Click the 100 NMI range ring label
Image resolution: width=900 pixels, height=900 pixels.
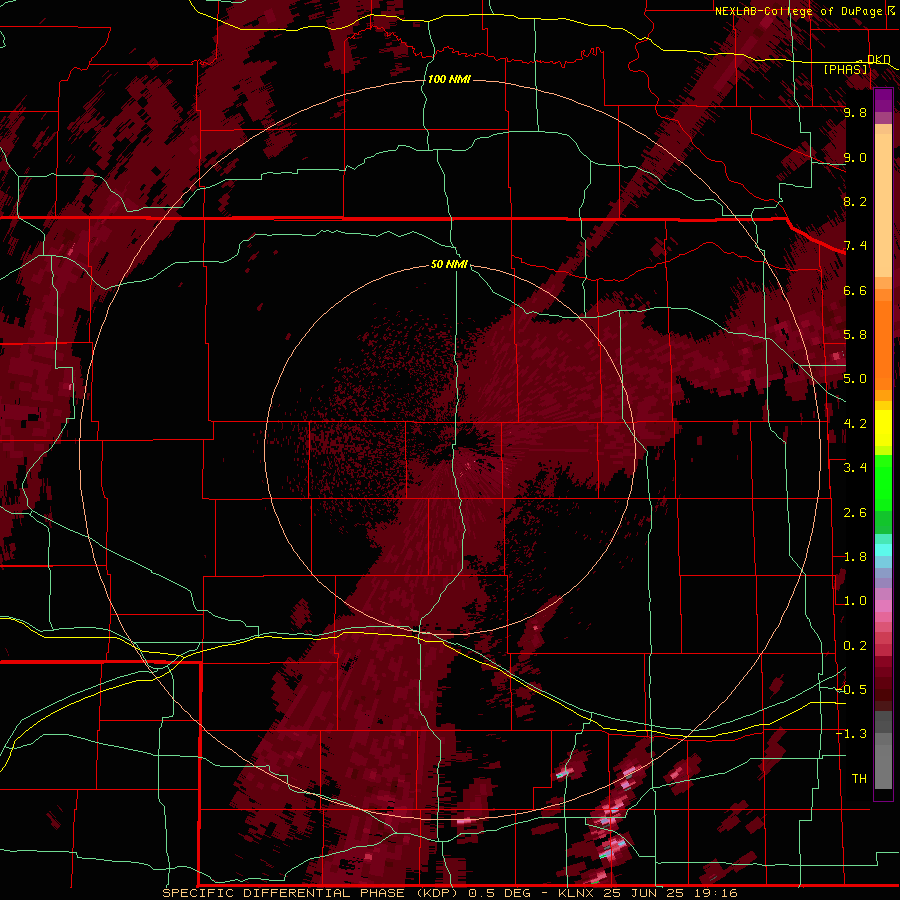449,79
